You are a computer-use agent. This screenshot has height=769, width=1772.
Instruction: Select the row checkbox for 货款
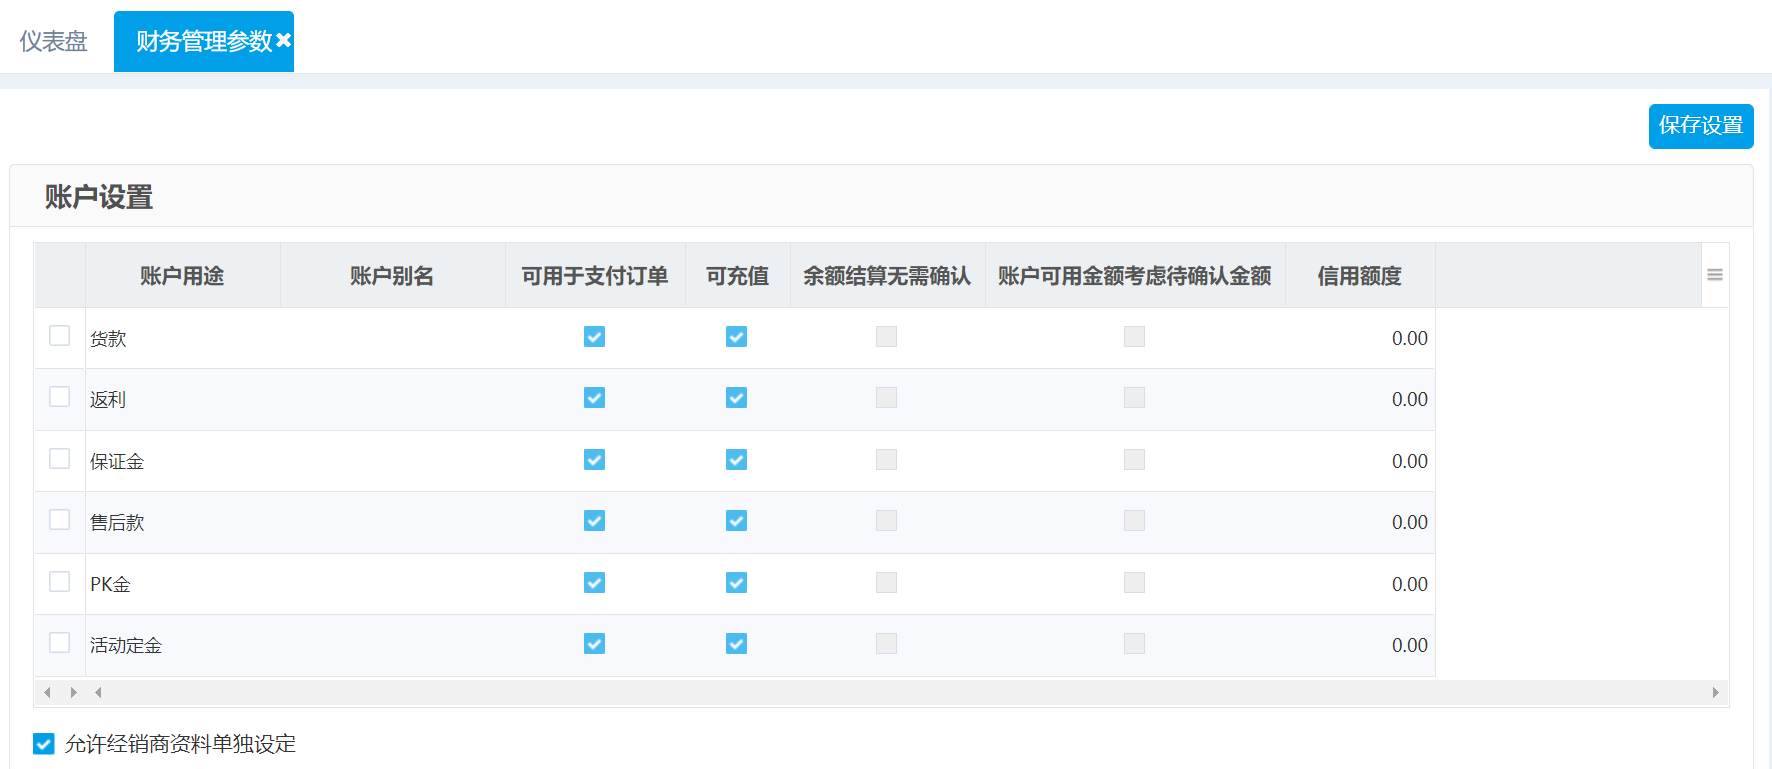click(60, 336)
